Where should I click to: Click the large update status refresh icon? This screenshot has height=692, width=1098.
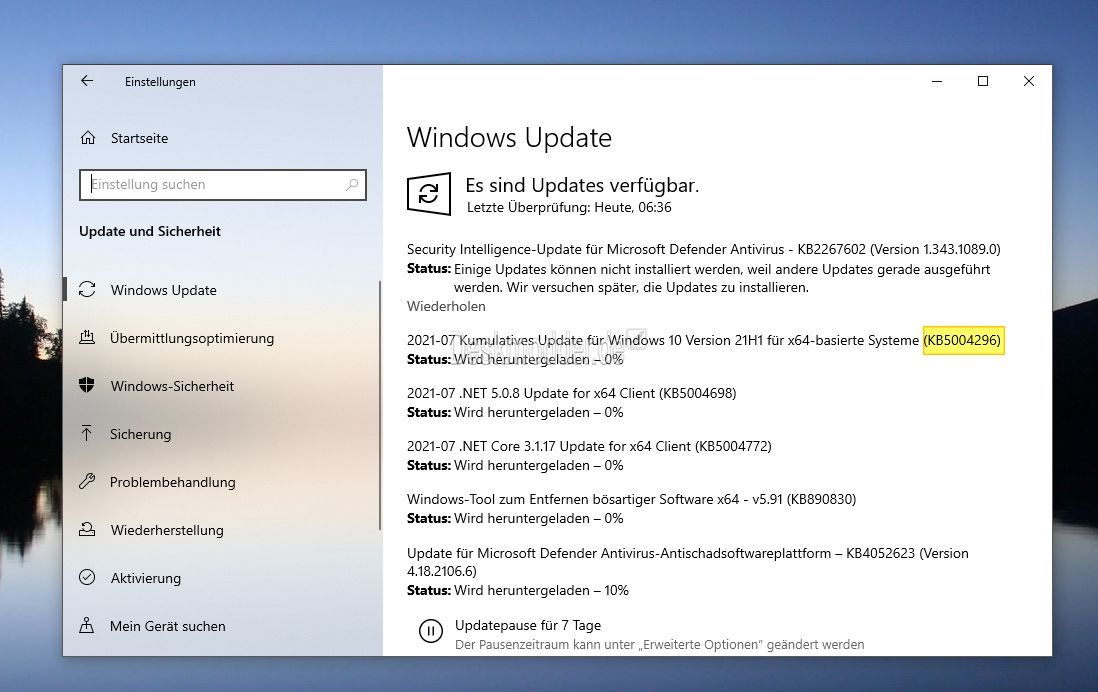click(429, 193)
